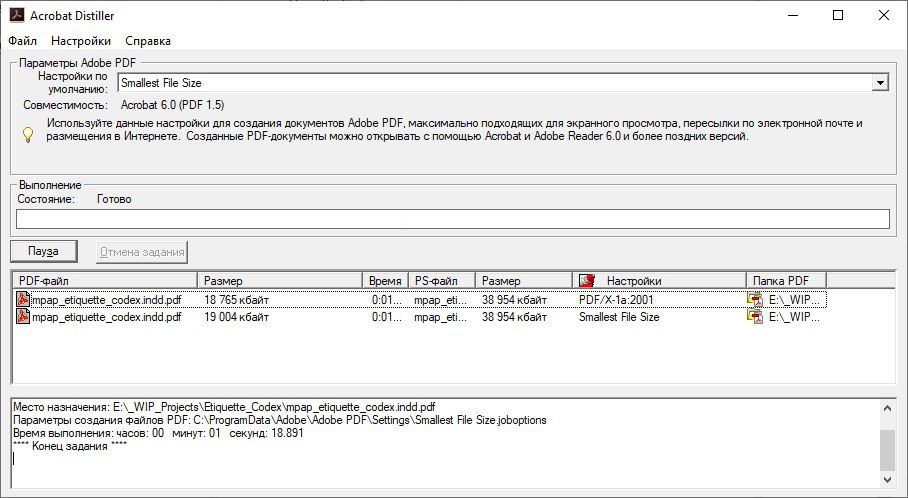Click the default settings dropdown arrow
Screen dimensions: 908x498
point(880,83)
